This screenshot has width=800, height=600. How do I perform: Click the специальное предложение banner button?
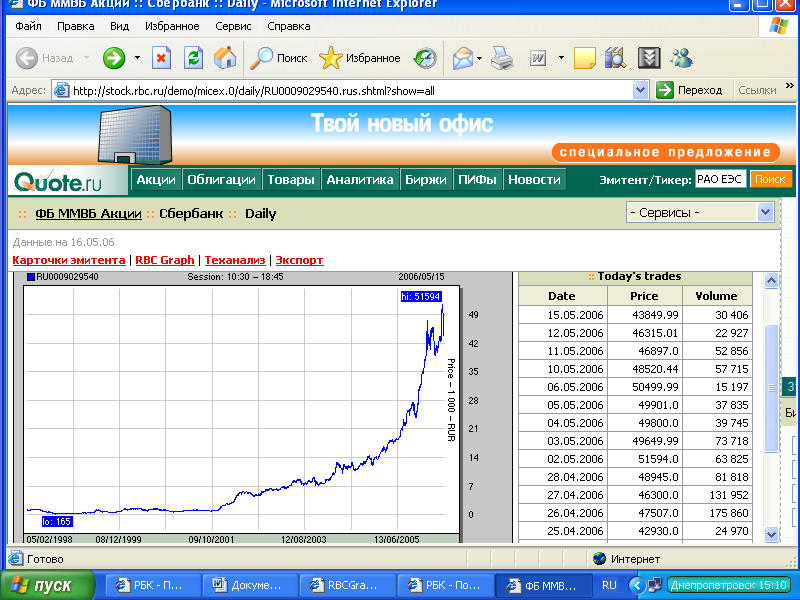point(666,152)
